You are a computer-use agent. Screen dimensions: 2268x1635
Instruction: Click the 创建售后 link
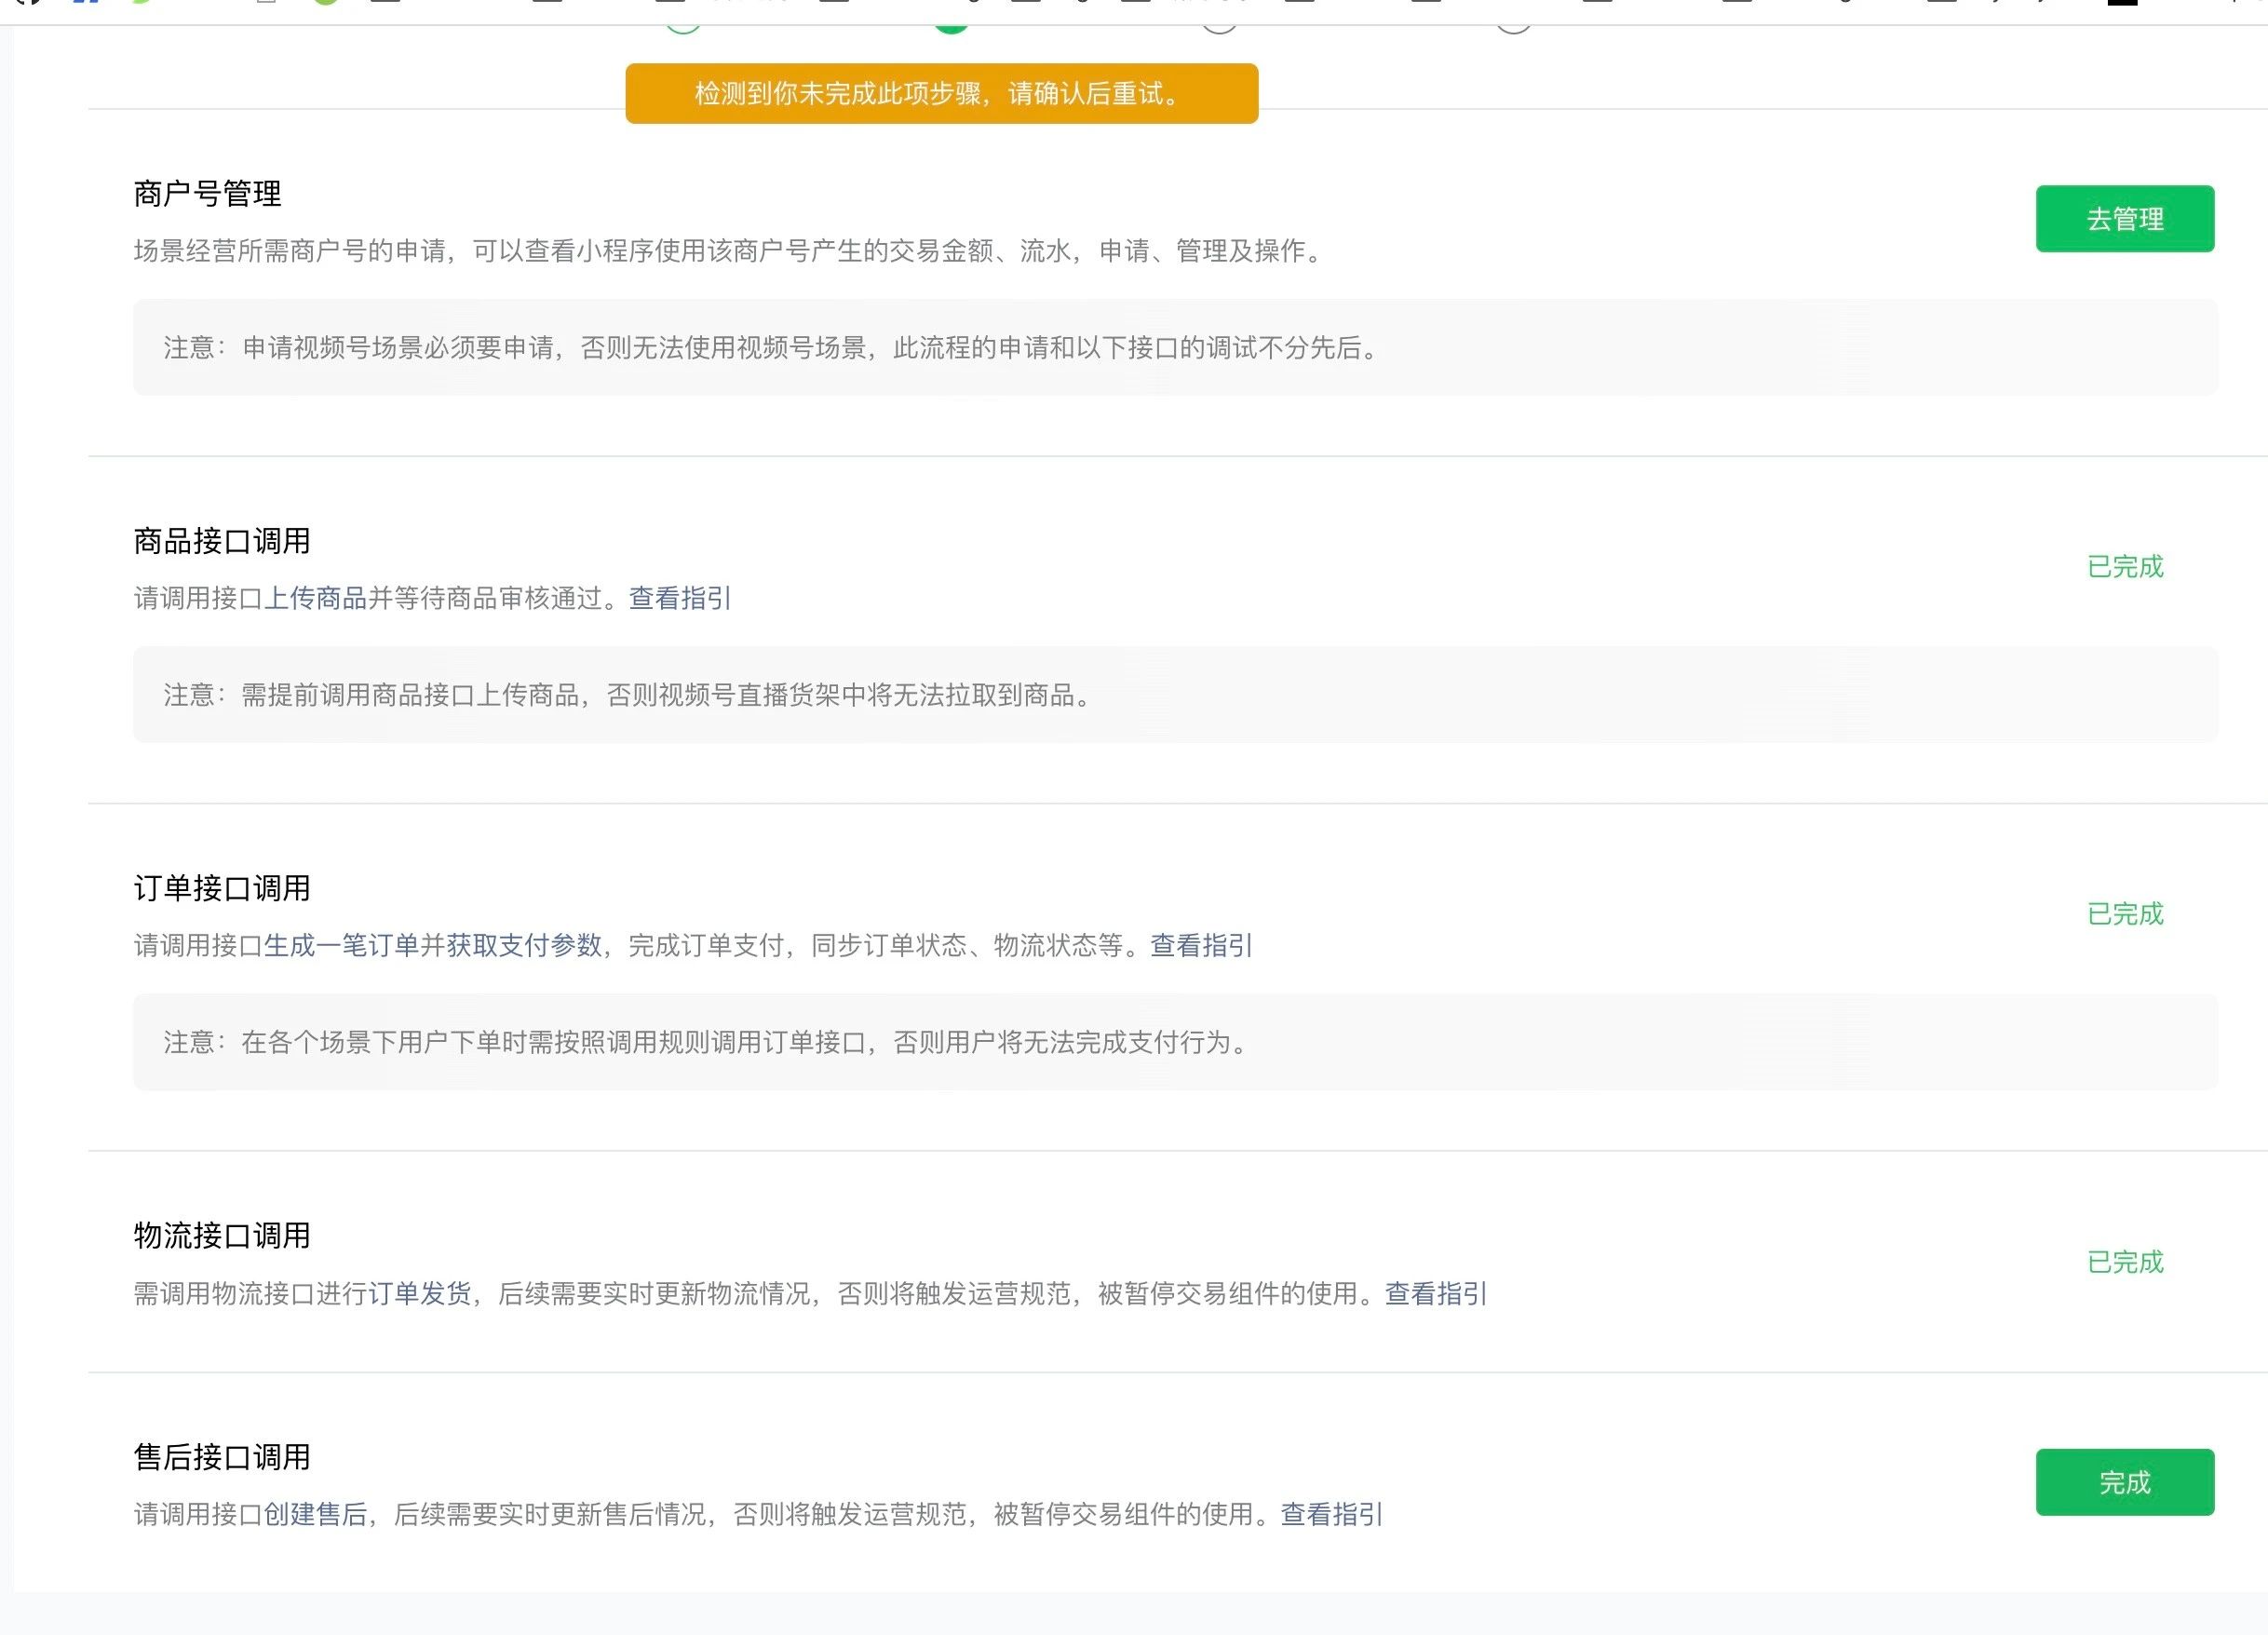click(315, 1514)
